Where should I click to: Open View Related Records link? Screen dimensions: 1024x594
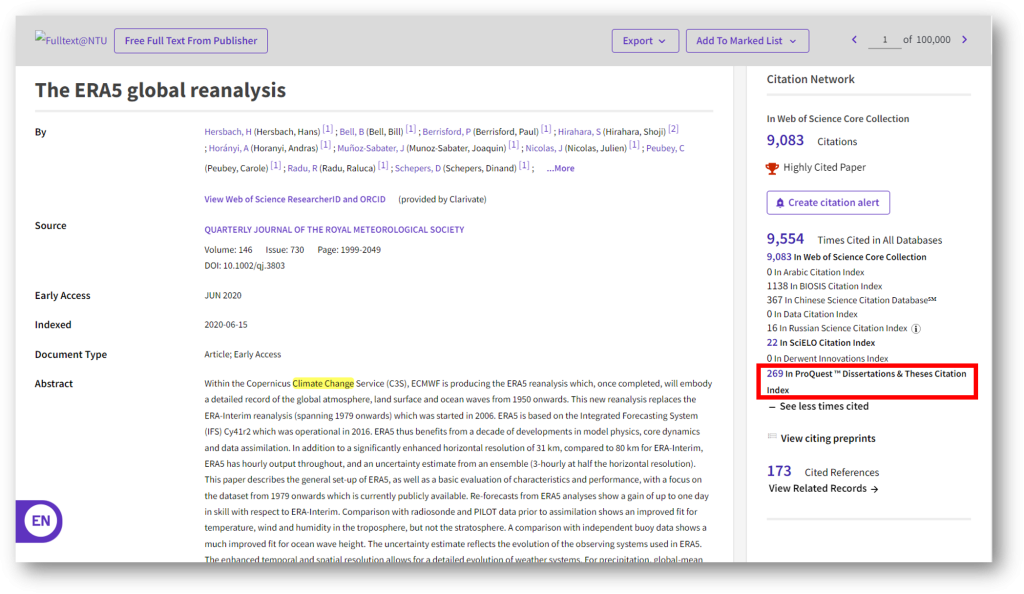pos(823,488)
